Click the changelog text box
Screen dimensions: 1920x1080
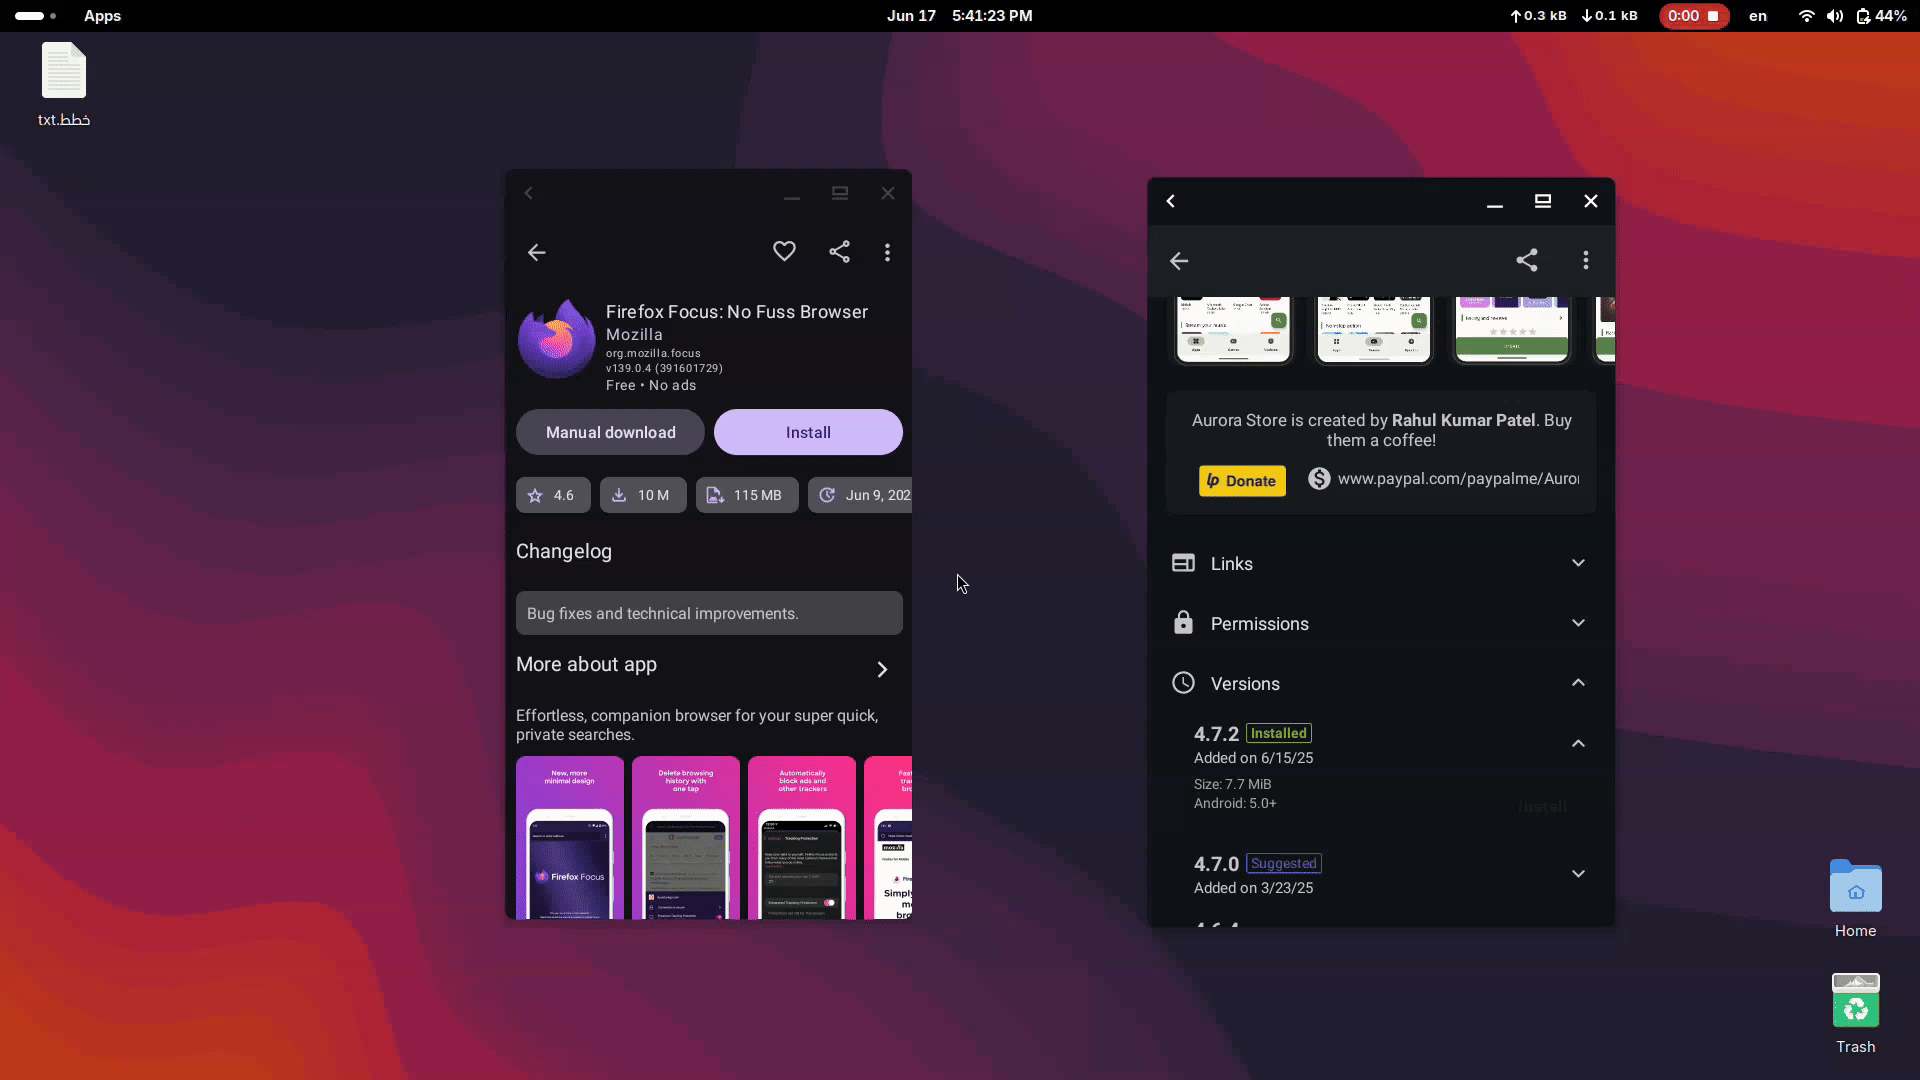(709, 613)
